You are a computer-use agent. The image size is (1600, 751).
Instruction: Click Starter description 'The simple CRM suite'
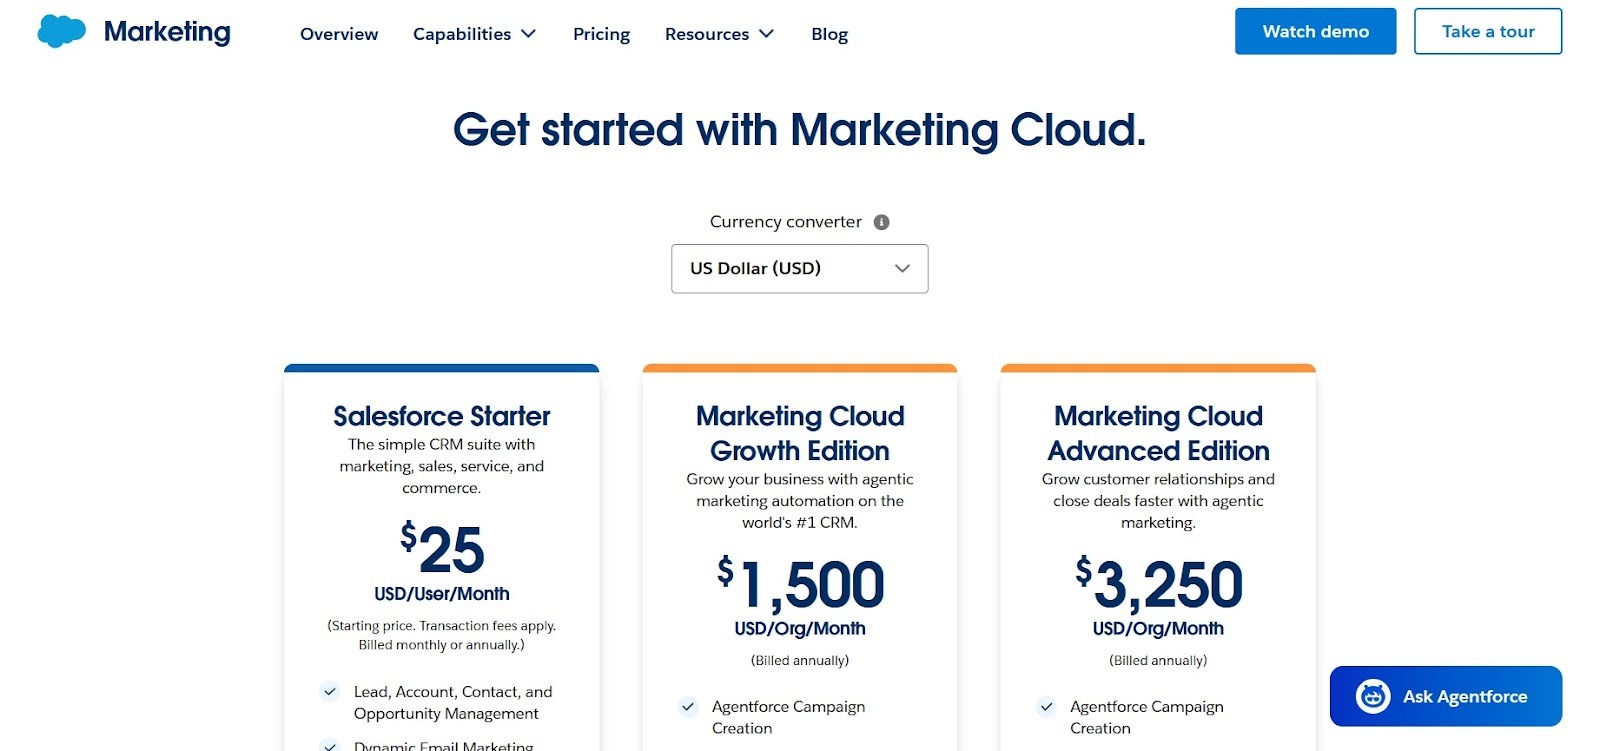click(x=441, y=466)
